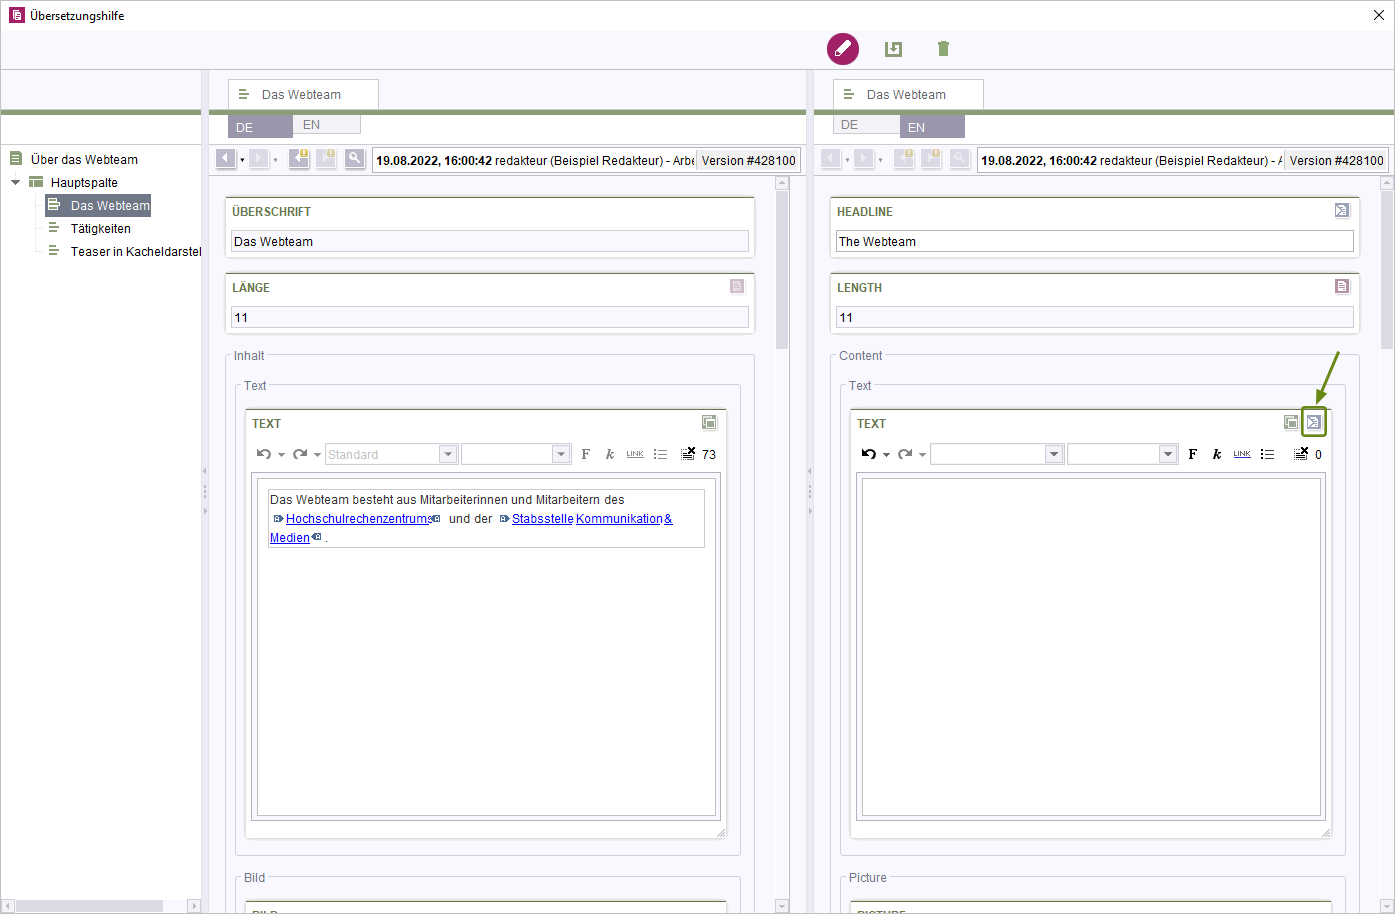
Task: Open undo history dropdown in German editor
Action: coord(281,455)
